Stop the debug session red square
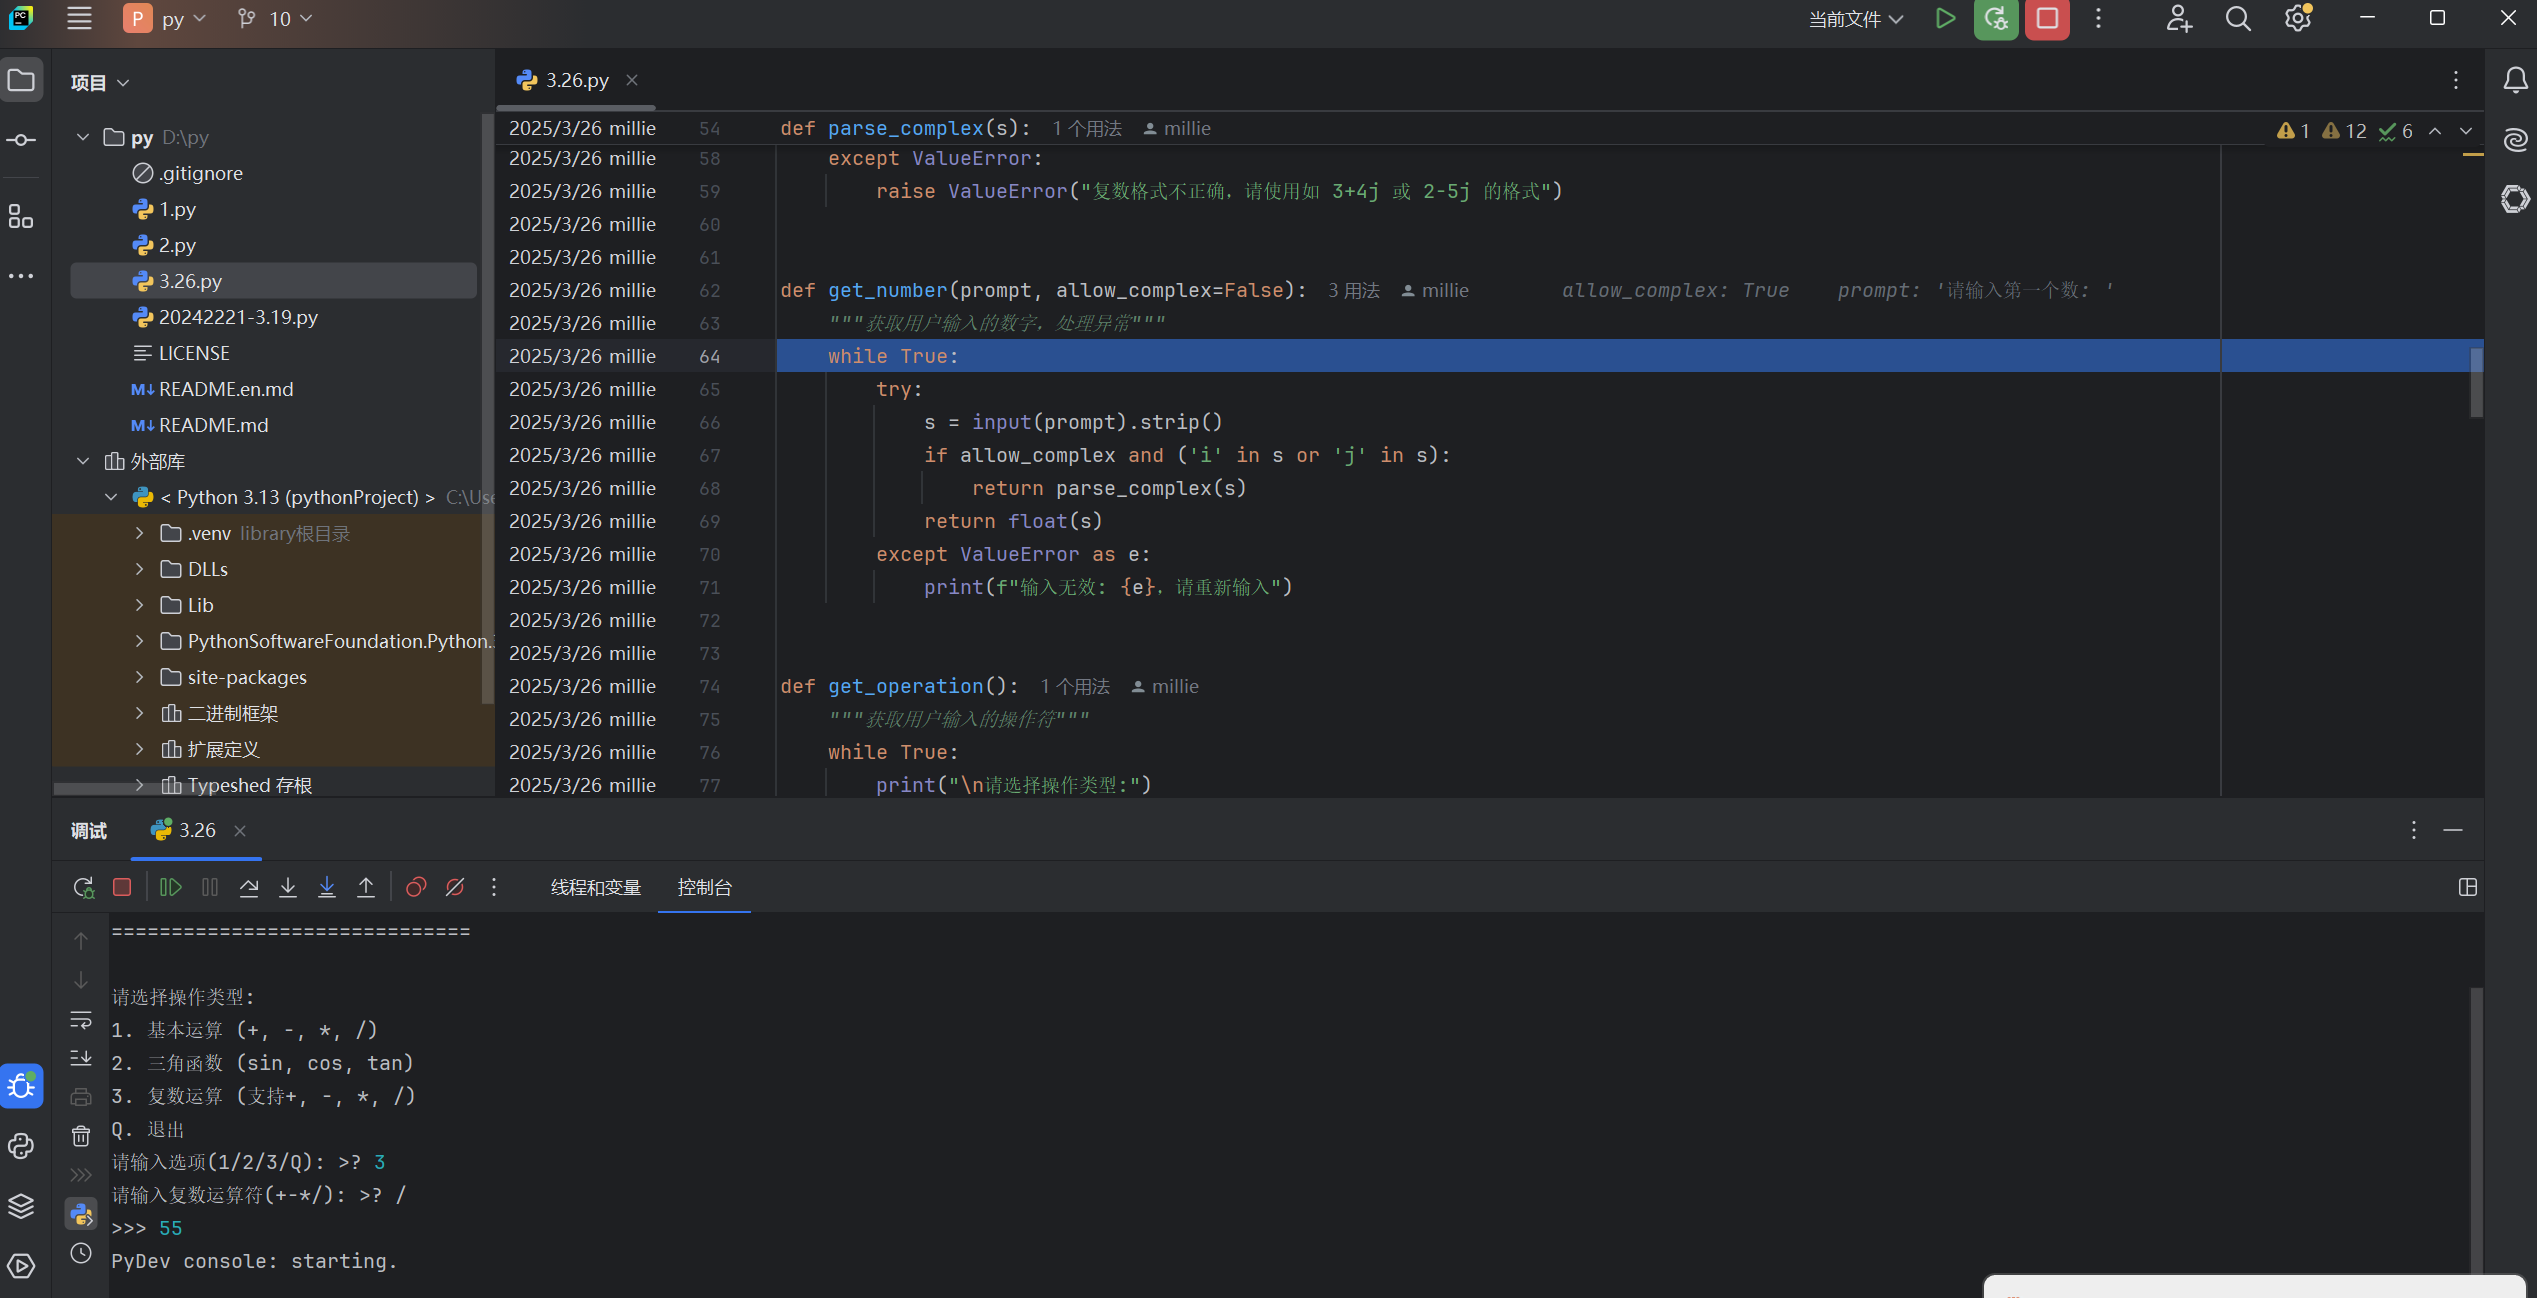Viewport: 2537px width, 1298px height. [122, 887]
